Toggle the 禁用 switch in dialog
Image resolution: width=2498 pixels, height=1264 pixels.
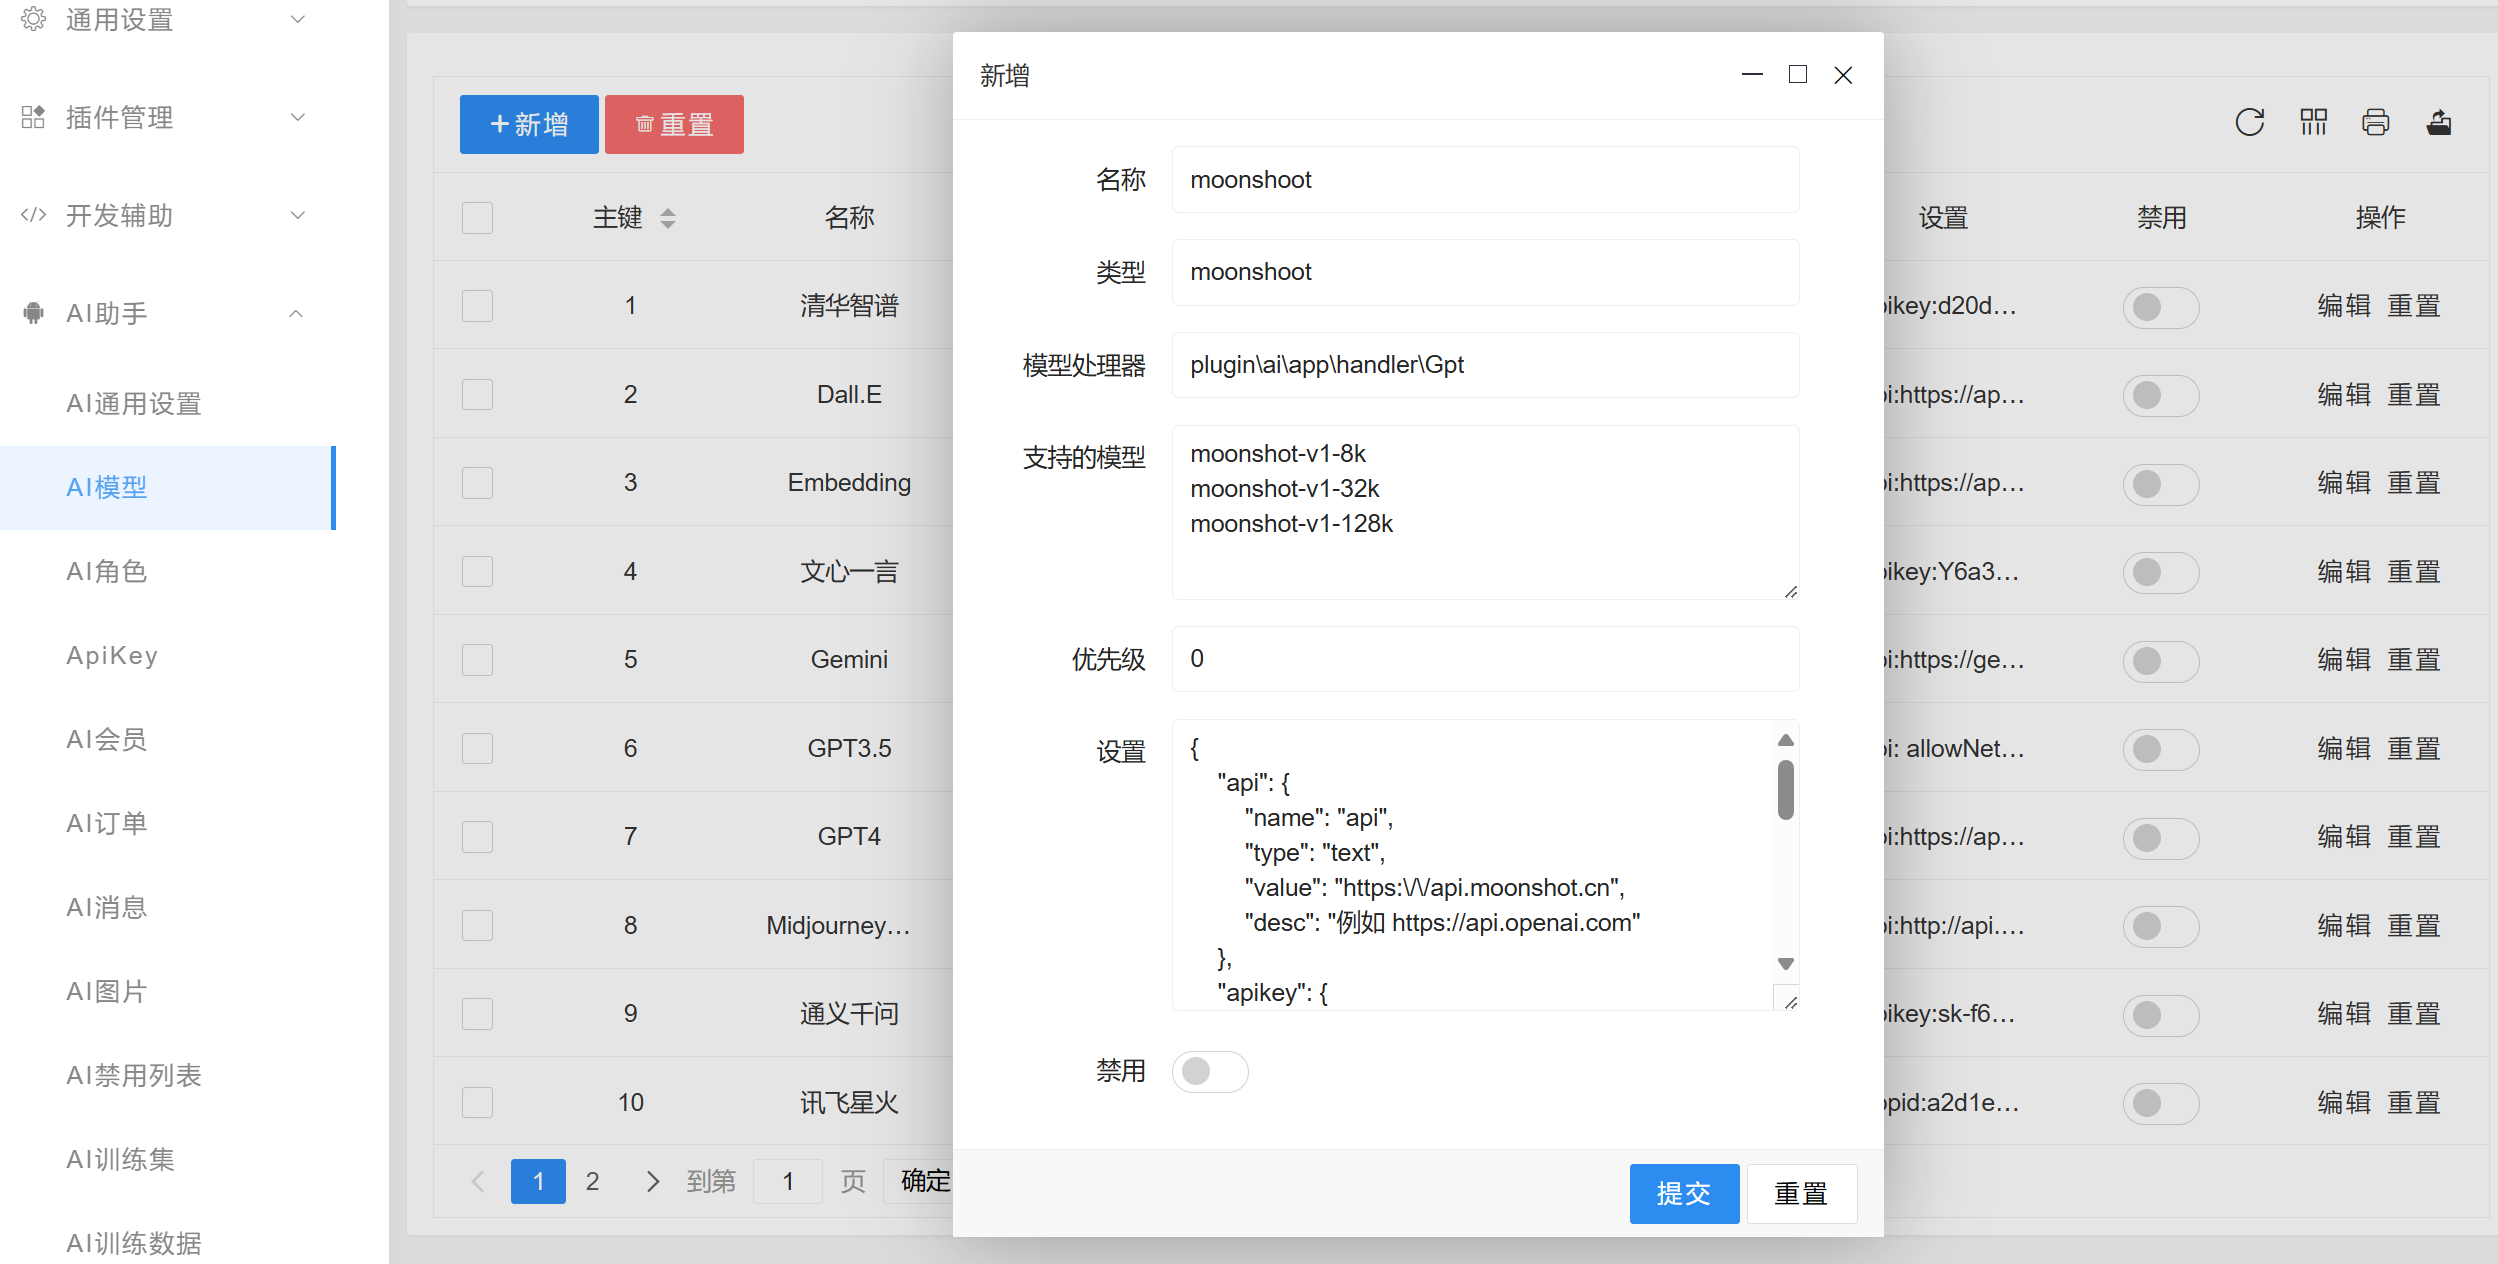tap(1210, 1072)
